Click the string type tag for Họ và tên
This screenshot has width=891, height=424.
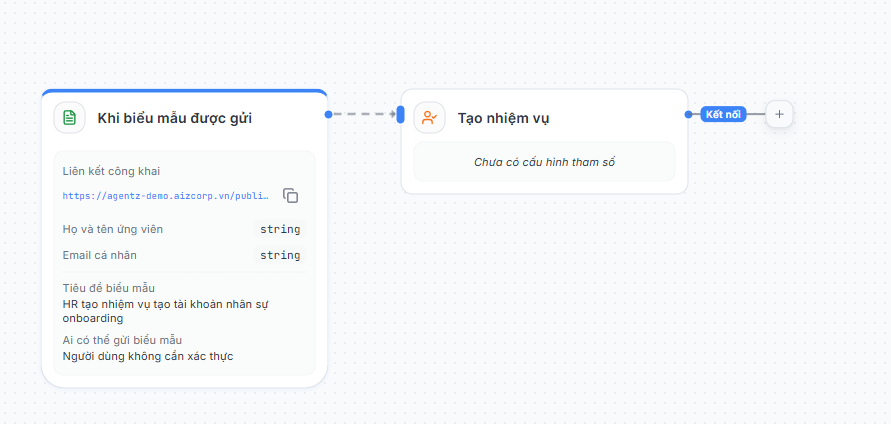280,229
